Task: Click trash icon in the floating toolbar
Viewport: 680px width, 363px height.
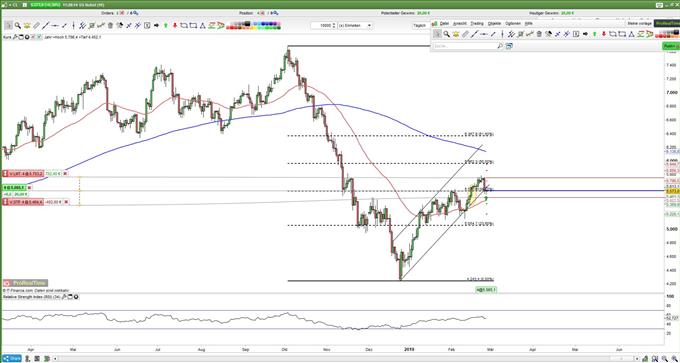Action: (x=539, y=34)
